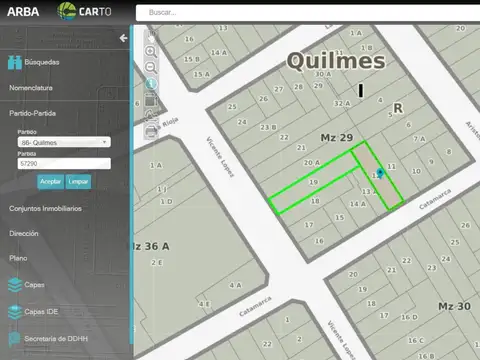Click the Limpiar button
This screenshot has width=480, height=360.
[x=78, y=182]
